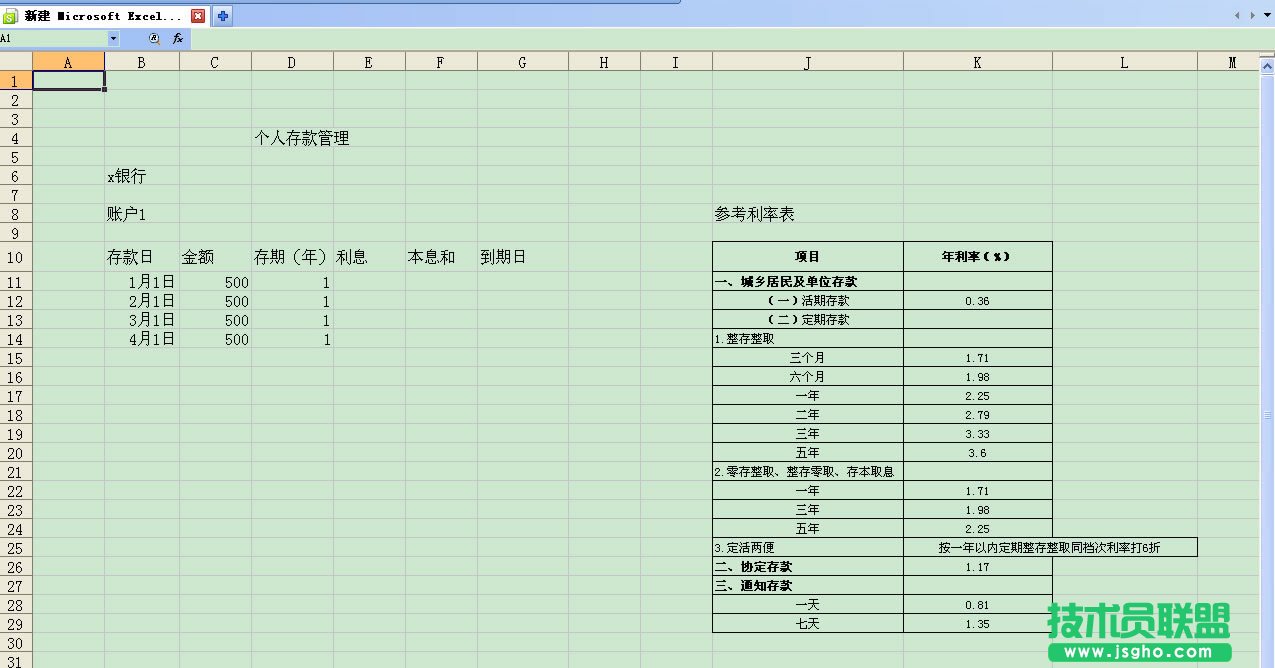Screen dimensions: 1275x668
Task: Open a new workbook tab with the plus icon
Action: tap(222, 15)
